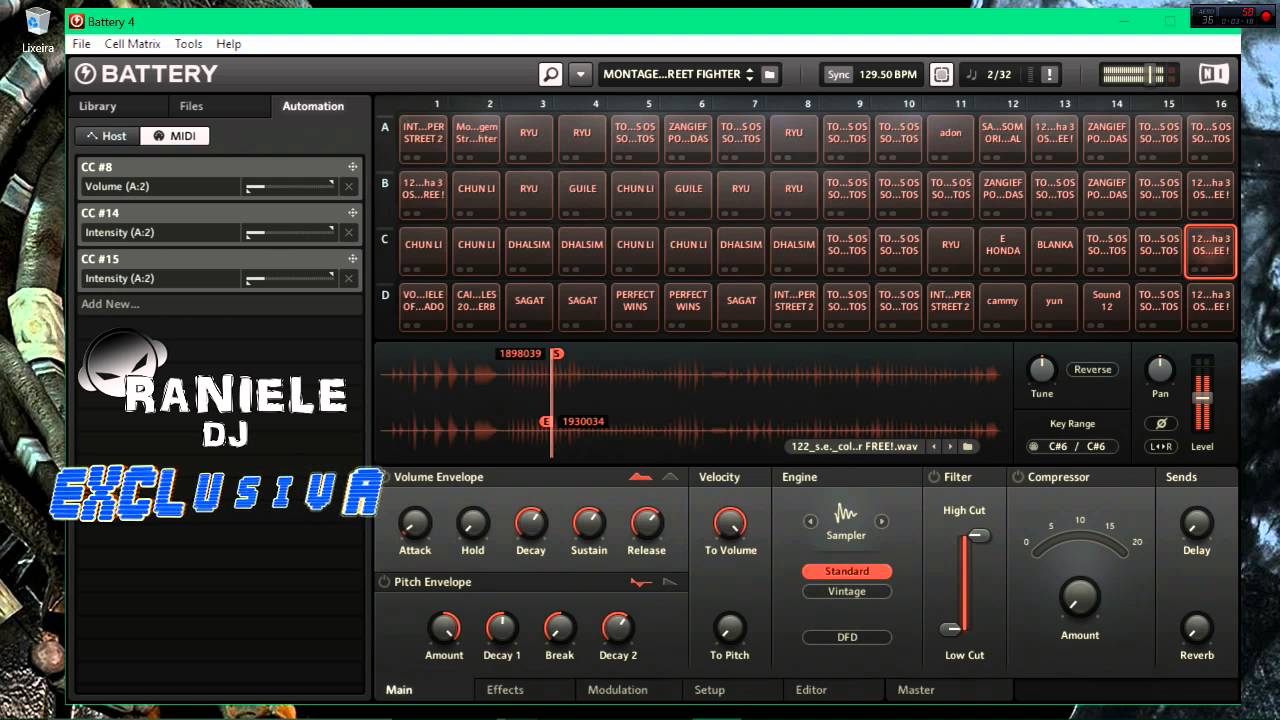Select the MIDI automation mode
Image resolution: width=1280 pixels, height=720 pixels.
174,136
